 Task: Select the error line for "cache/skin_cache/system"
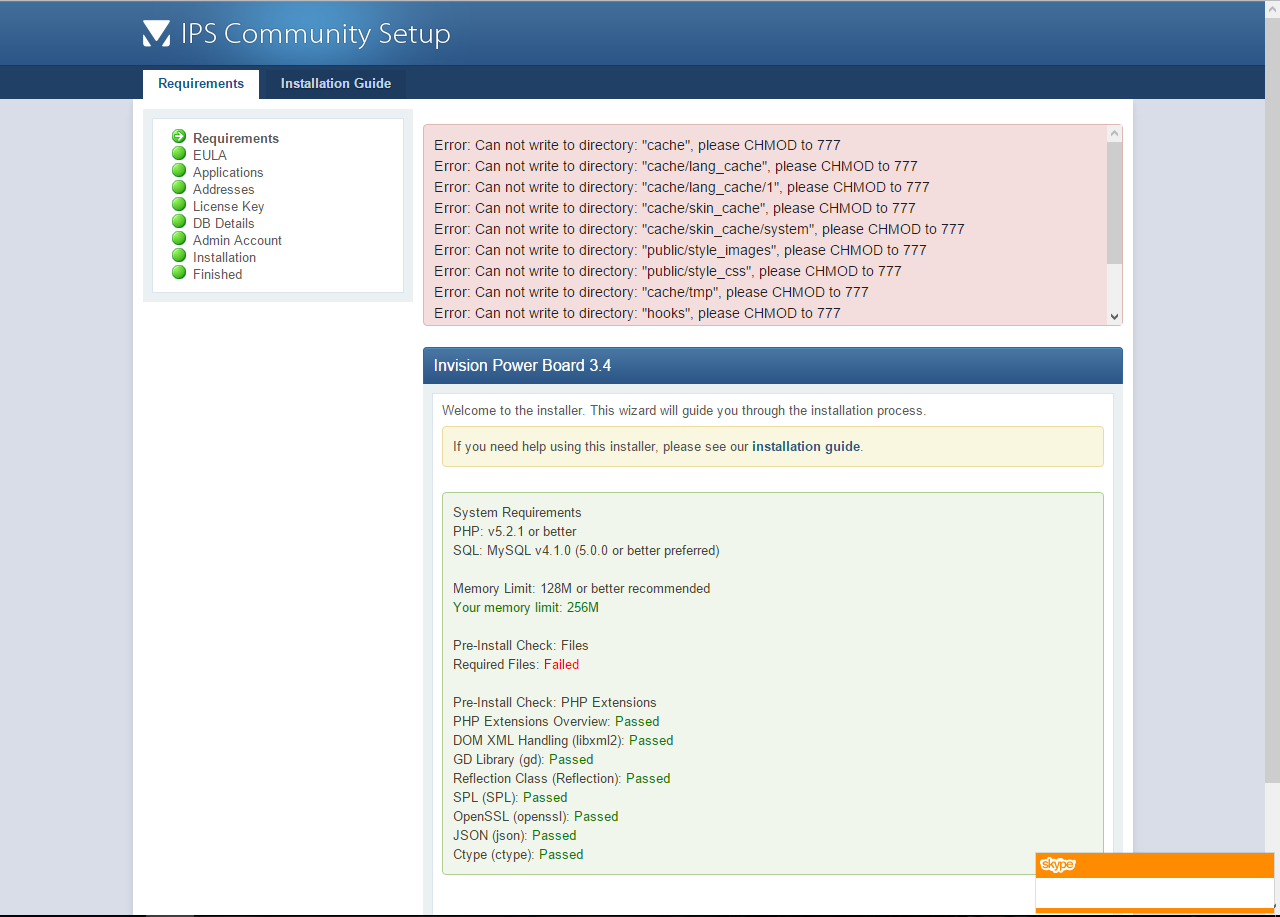pos(700,229)
